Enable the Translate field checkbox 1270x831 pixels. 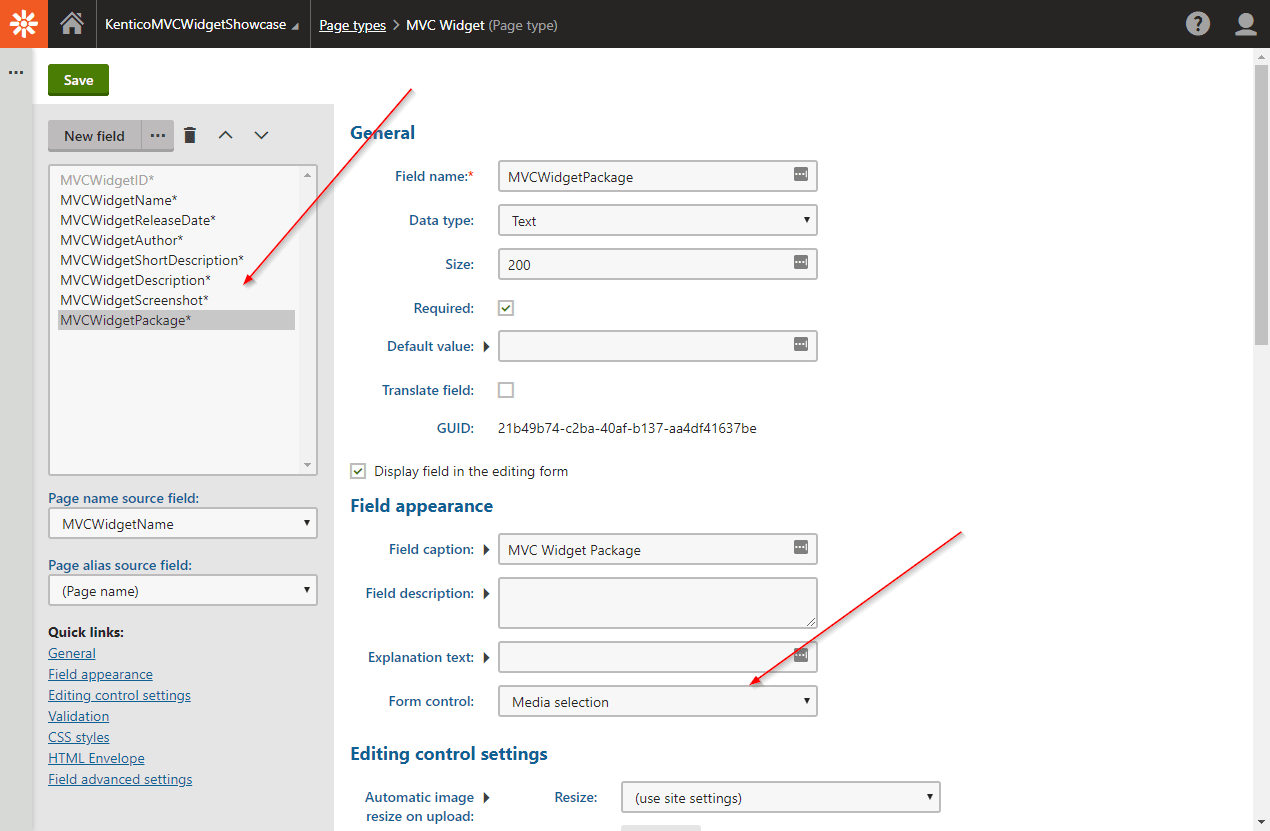point(506,390)
